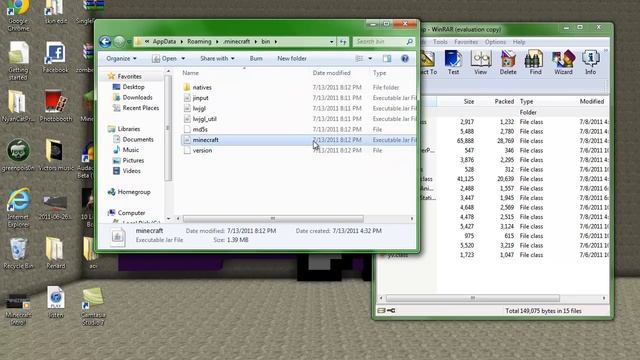Open the view options dropdown arrow
640x360 pixels.
[370, 59]
